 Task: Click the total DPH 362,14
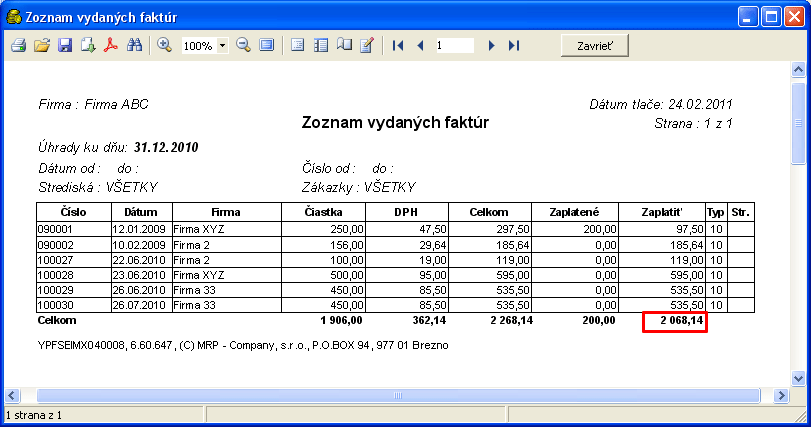coord(429,321)
